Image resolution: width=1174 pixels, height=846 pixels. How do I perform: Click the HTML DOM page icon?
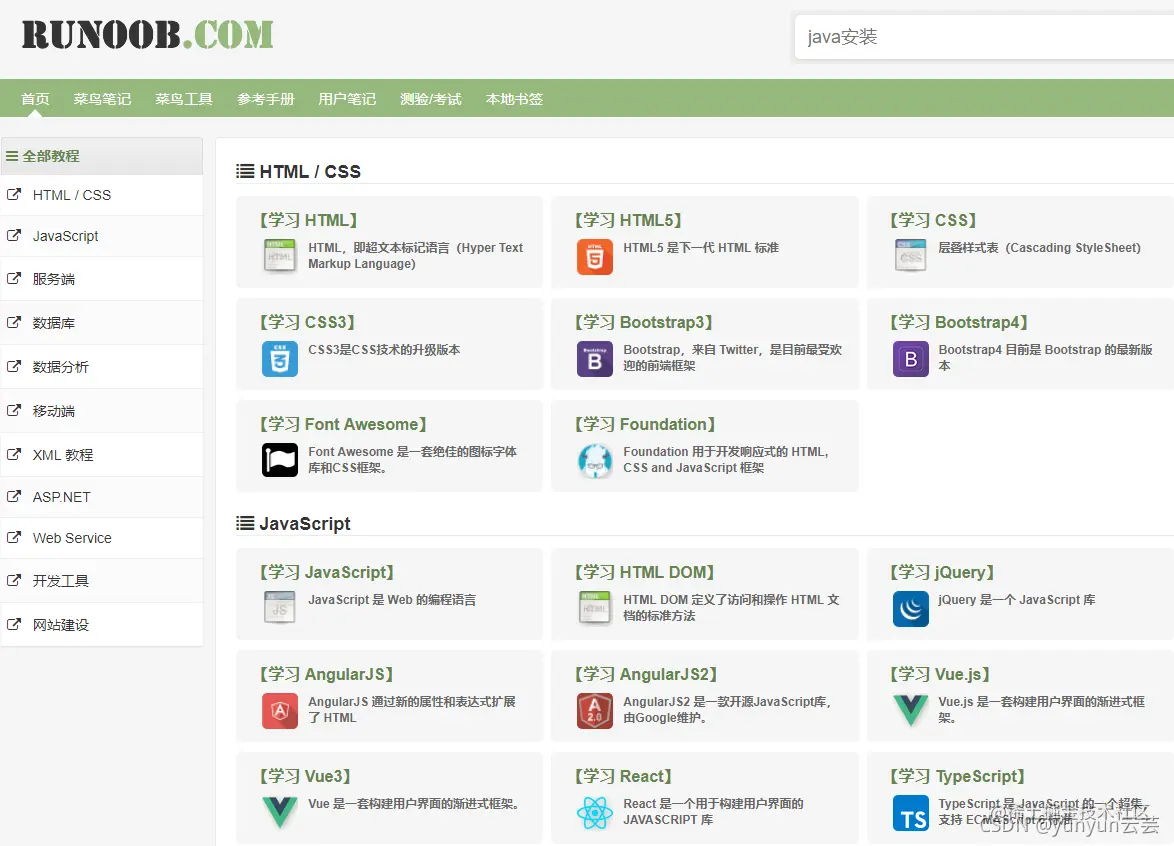pos(595,608)
